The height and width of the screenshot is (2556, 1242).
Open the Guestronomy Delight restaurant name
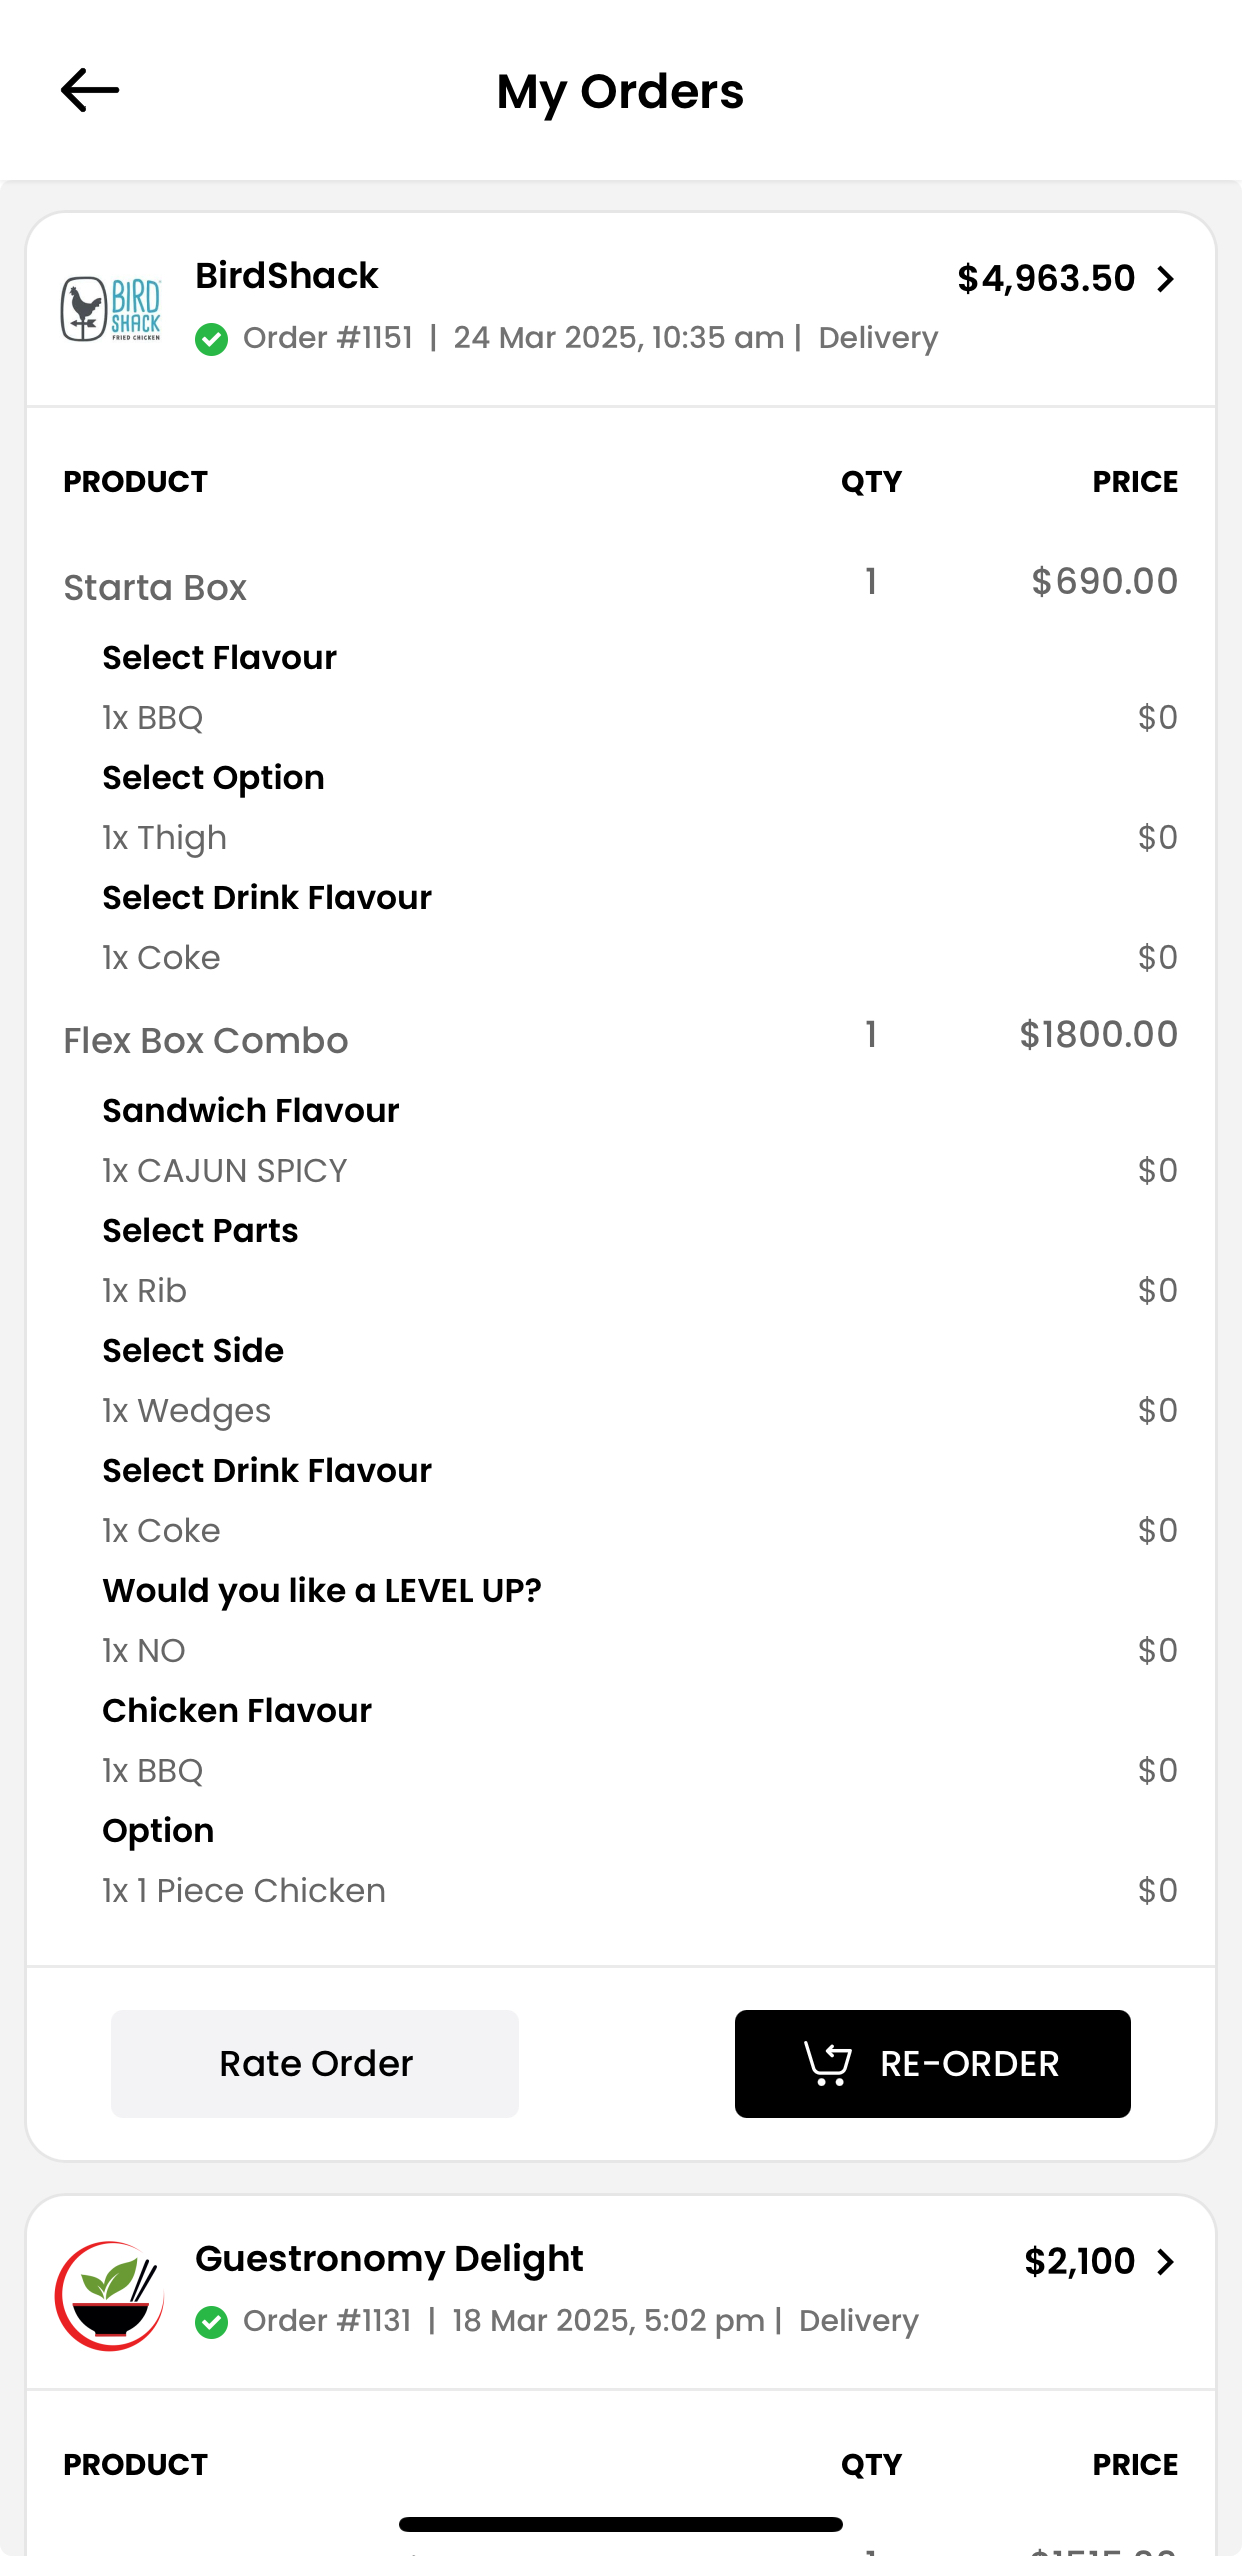[389, 2259]
